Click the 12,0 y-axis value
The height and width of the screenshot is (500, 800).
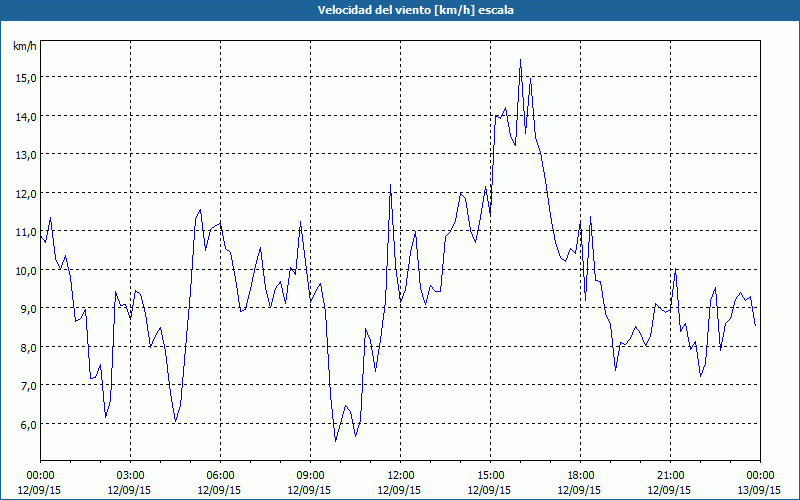tap(26, 193)
